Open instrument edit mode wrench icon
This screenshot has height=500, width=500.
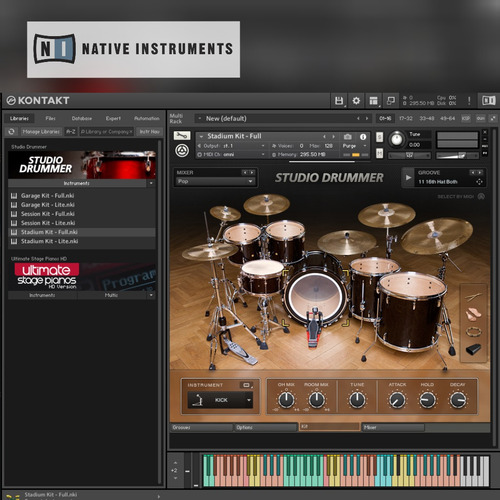(x=182, y=135)
